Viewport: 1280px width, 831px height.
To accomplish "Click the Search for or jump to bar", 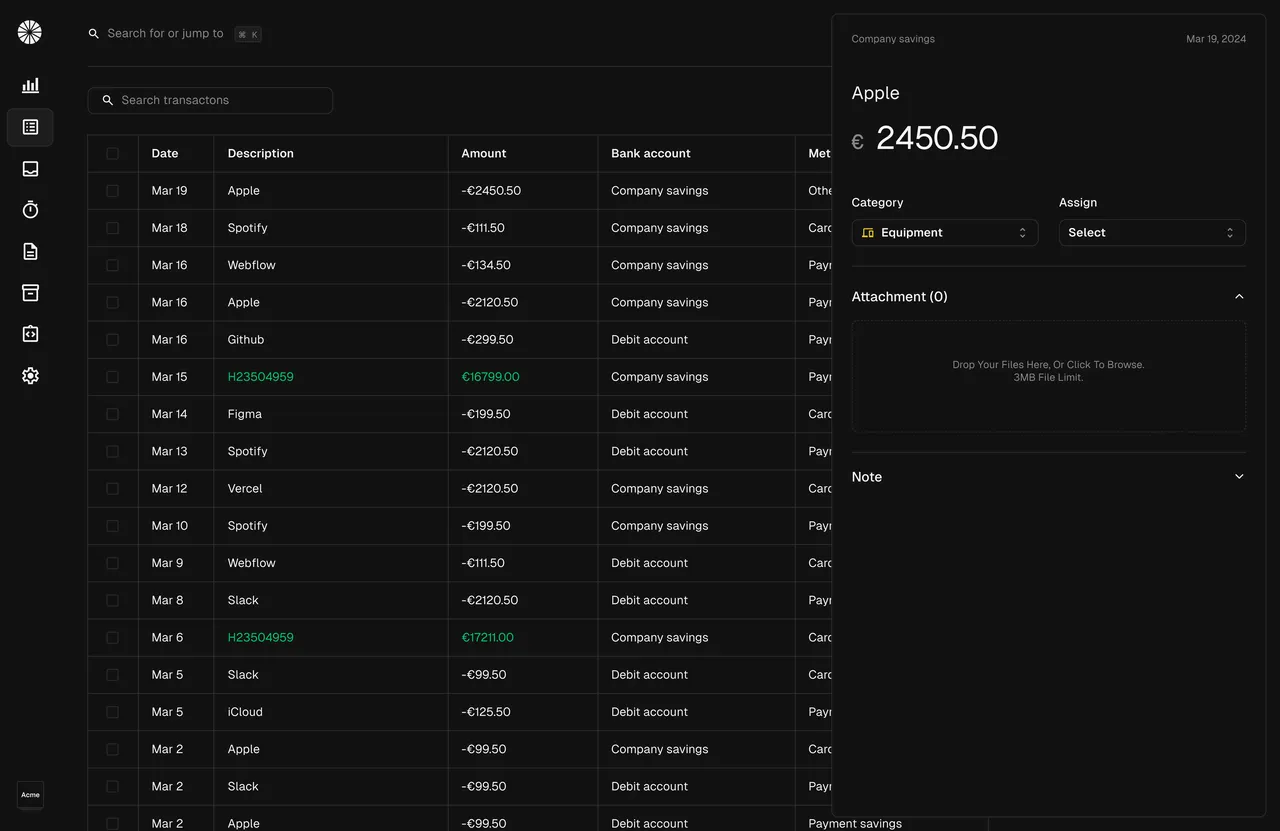I will point(175,33).
